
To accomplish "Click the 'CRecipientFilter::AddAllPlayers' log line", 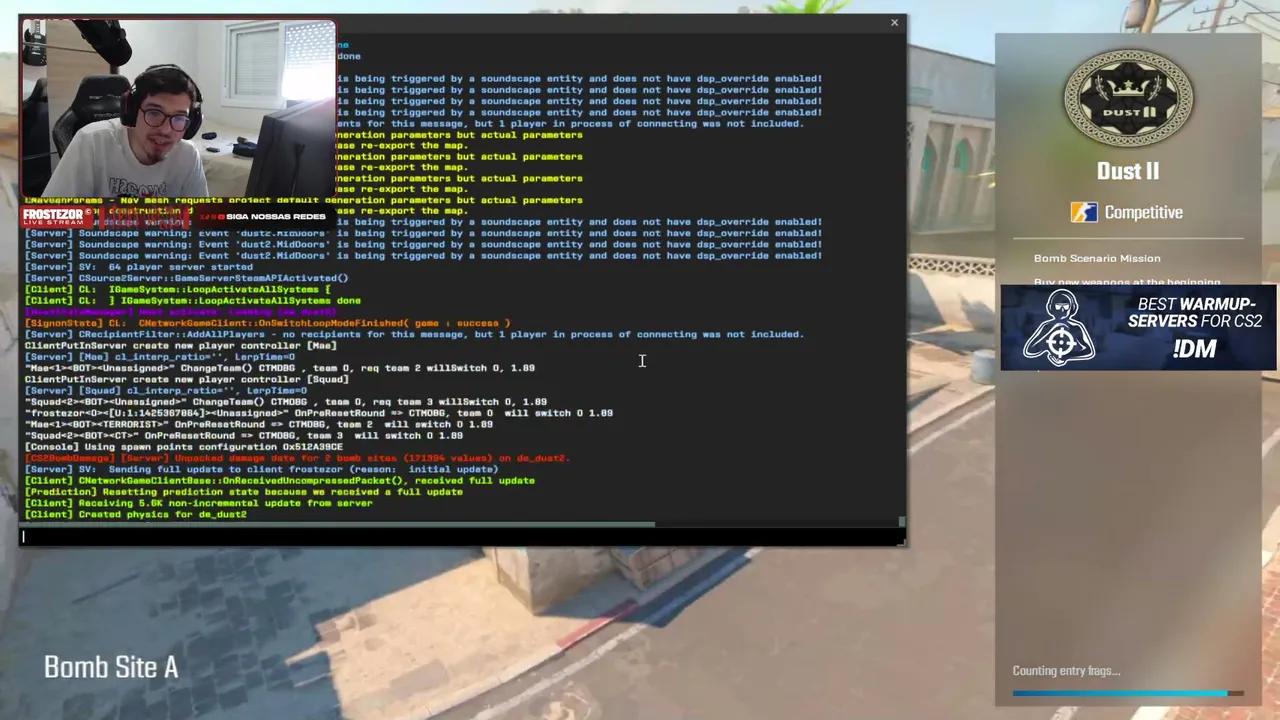I will 414,334.
